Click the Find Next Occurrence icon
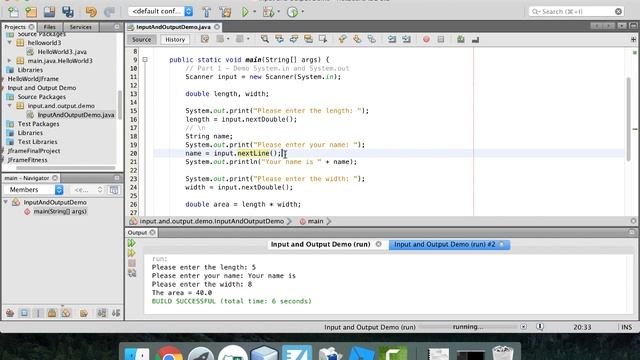The height and width of the screenshot is (360, 640). pyautogui.click(x=294, y=39)
